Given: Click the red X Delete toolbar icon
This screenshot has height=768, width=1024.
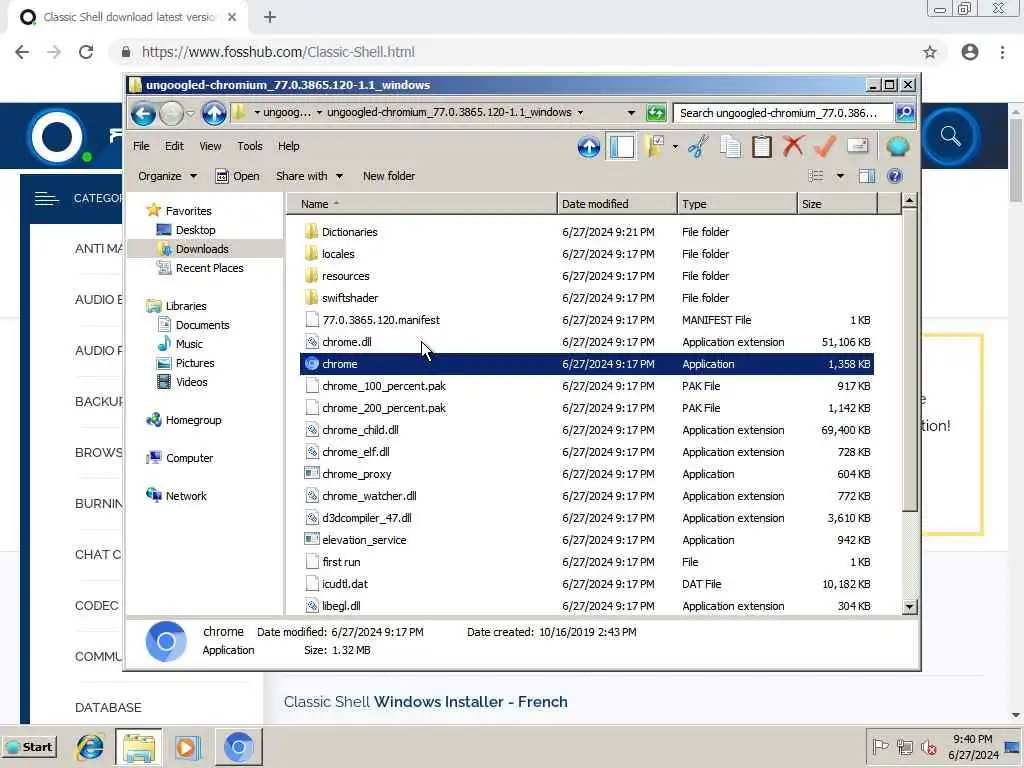Looking at the screenshot, I should pyautogui.click(x=793, y=146).
